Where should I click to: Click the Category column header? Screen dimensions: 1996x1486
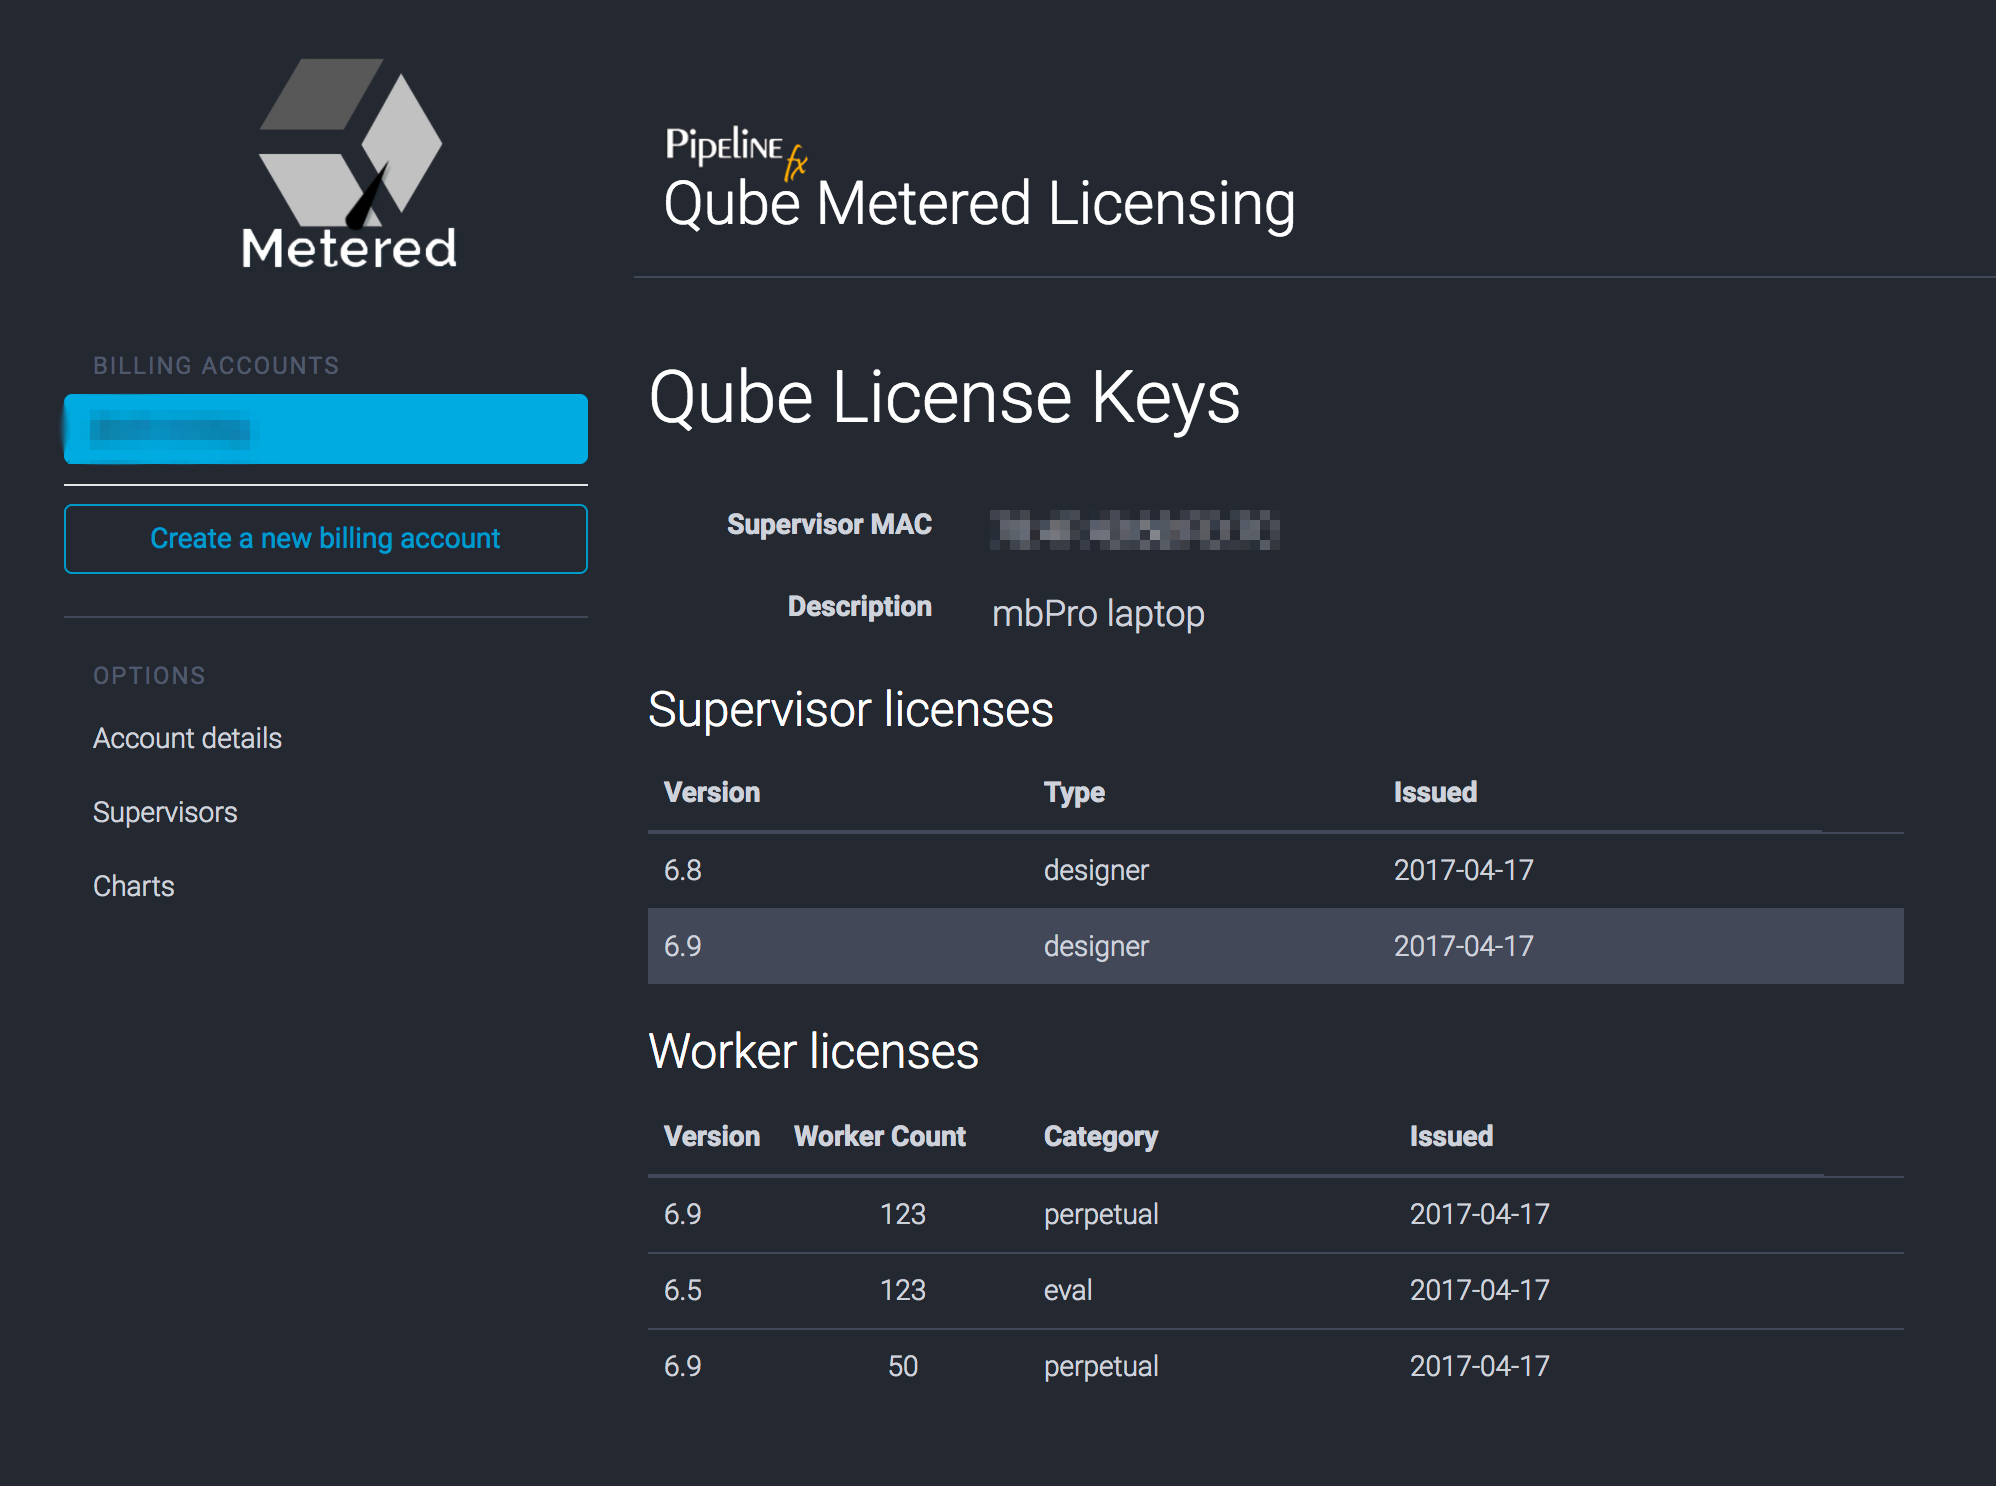[x=1100, y=1136]
